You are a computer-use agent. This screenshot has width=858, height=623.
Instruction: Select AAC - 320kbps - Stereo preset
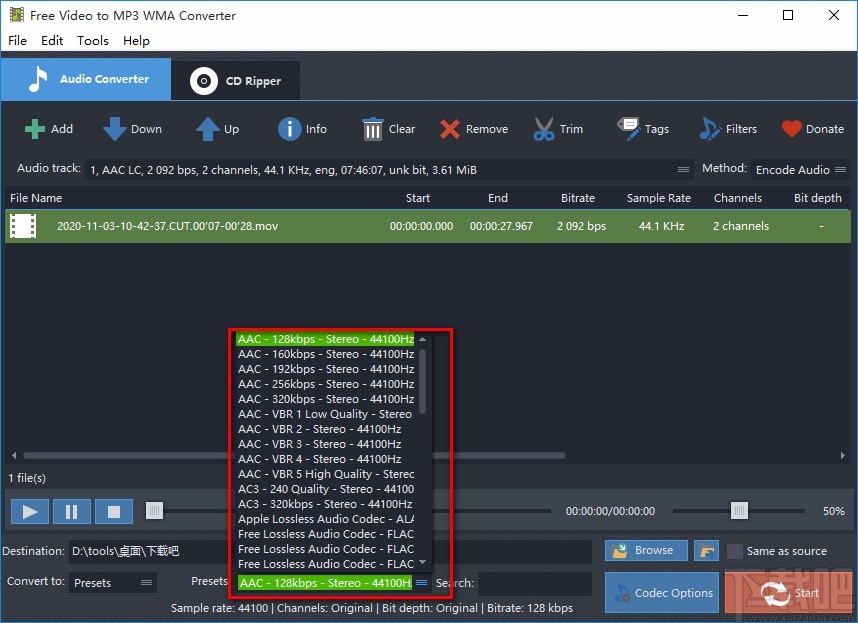pos(326,399)
